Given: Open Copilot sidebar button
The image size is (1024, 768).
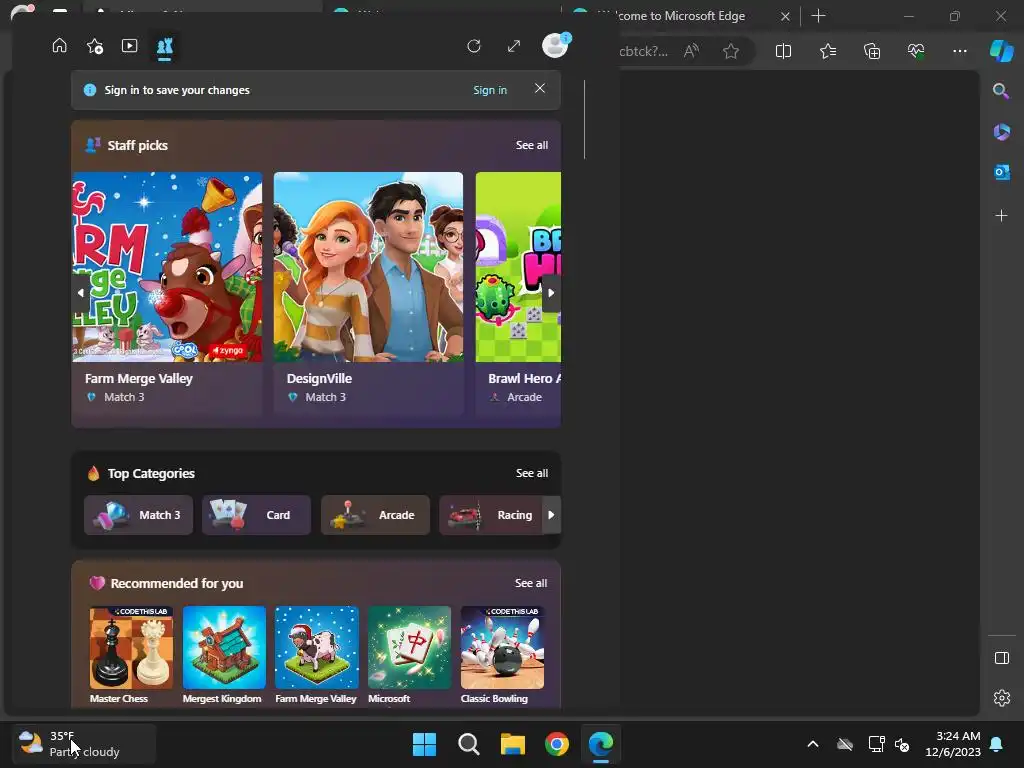Looking at the screenshot, I should click(x=1001, y=51).
